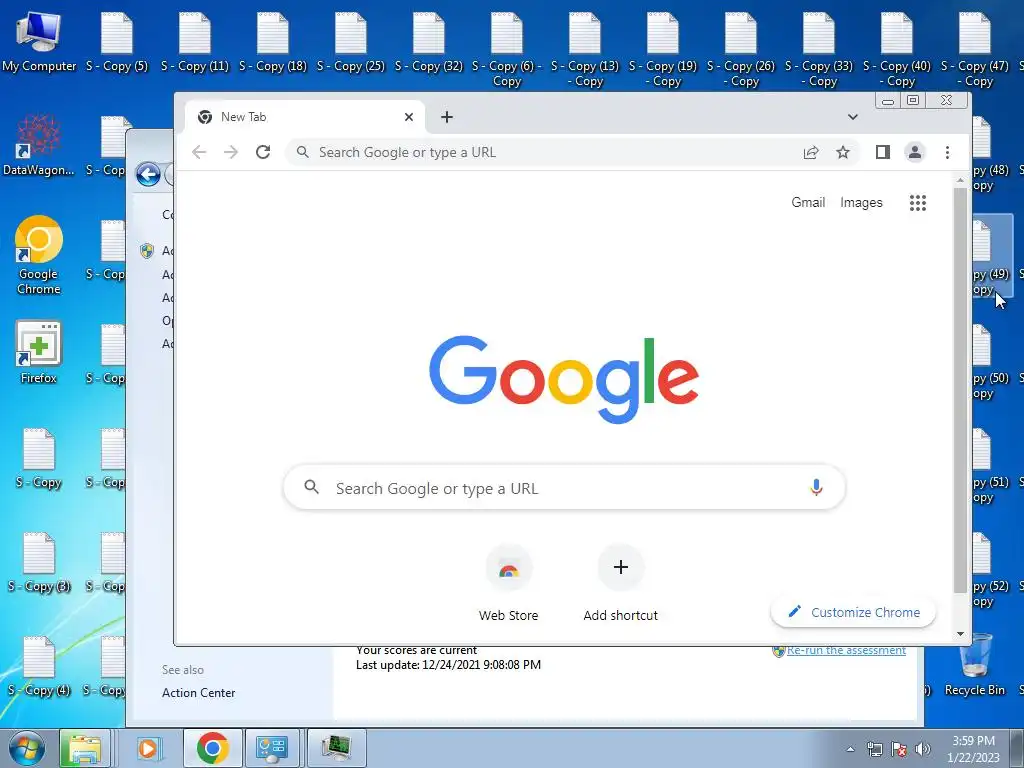1024x768 pixels.
Task: Select the S - Copy (6) - Copy file
Action: tap(507, 49)
